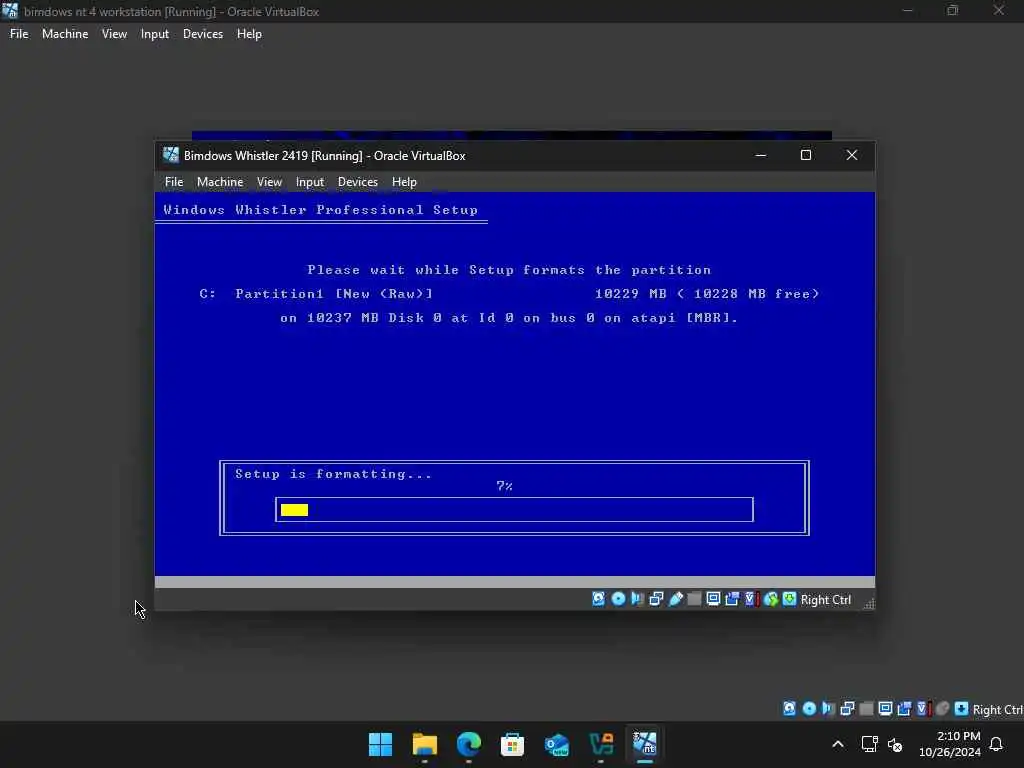Viewport: 1024px width, 768px height.
Task: Open View menu in Whistler VM window
Action: pyautogui.click(x=269, y=182)
